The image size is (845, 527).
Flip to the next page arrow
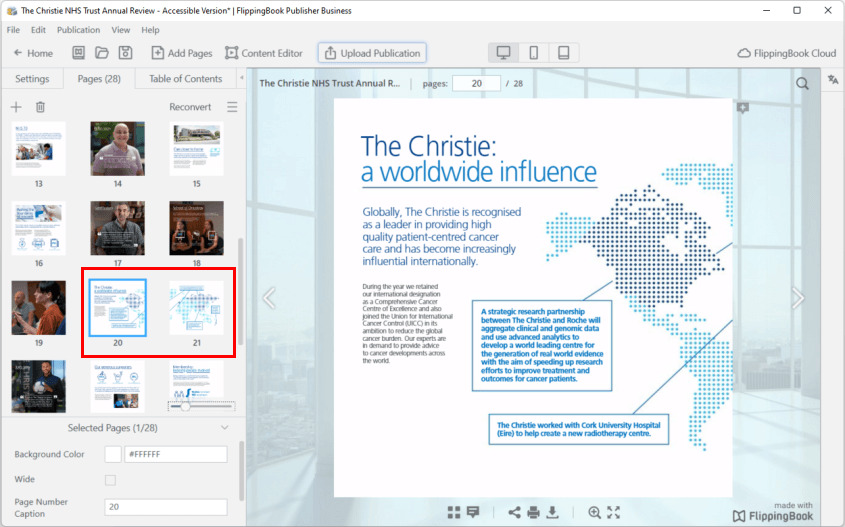click(798, 298)
